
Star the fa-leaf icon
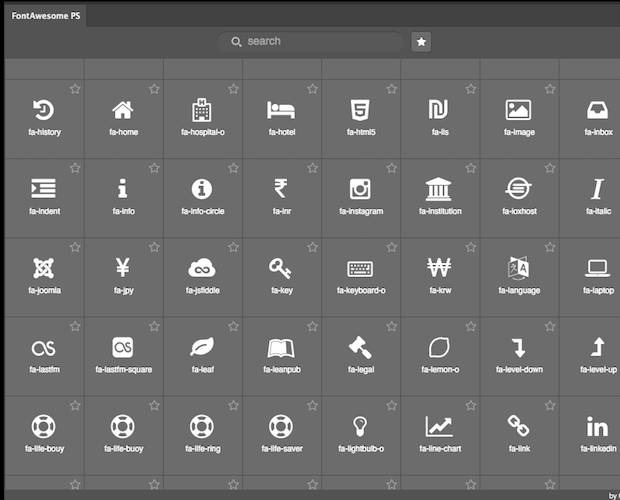coord(233,326)
